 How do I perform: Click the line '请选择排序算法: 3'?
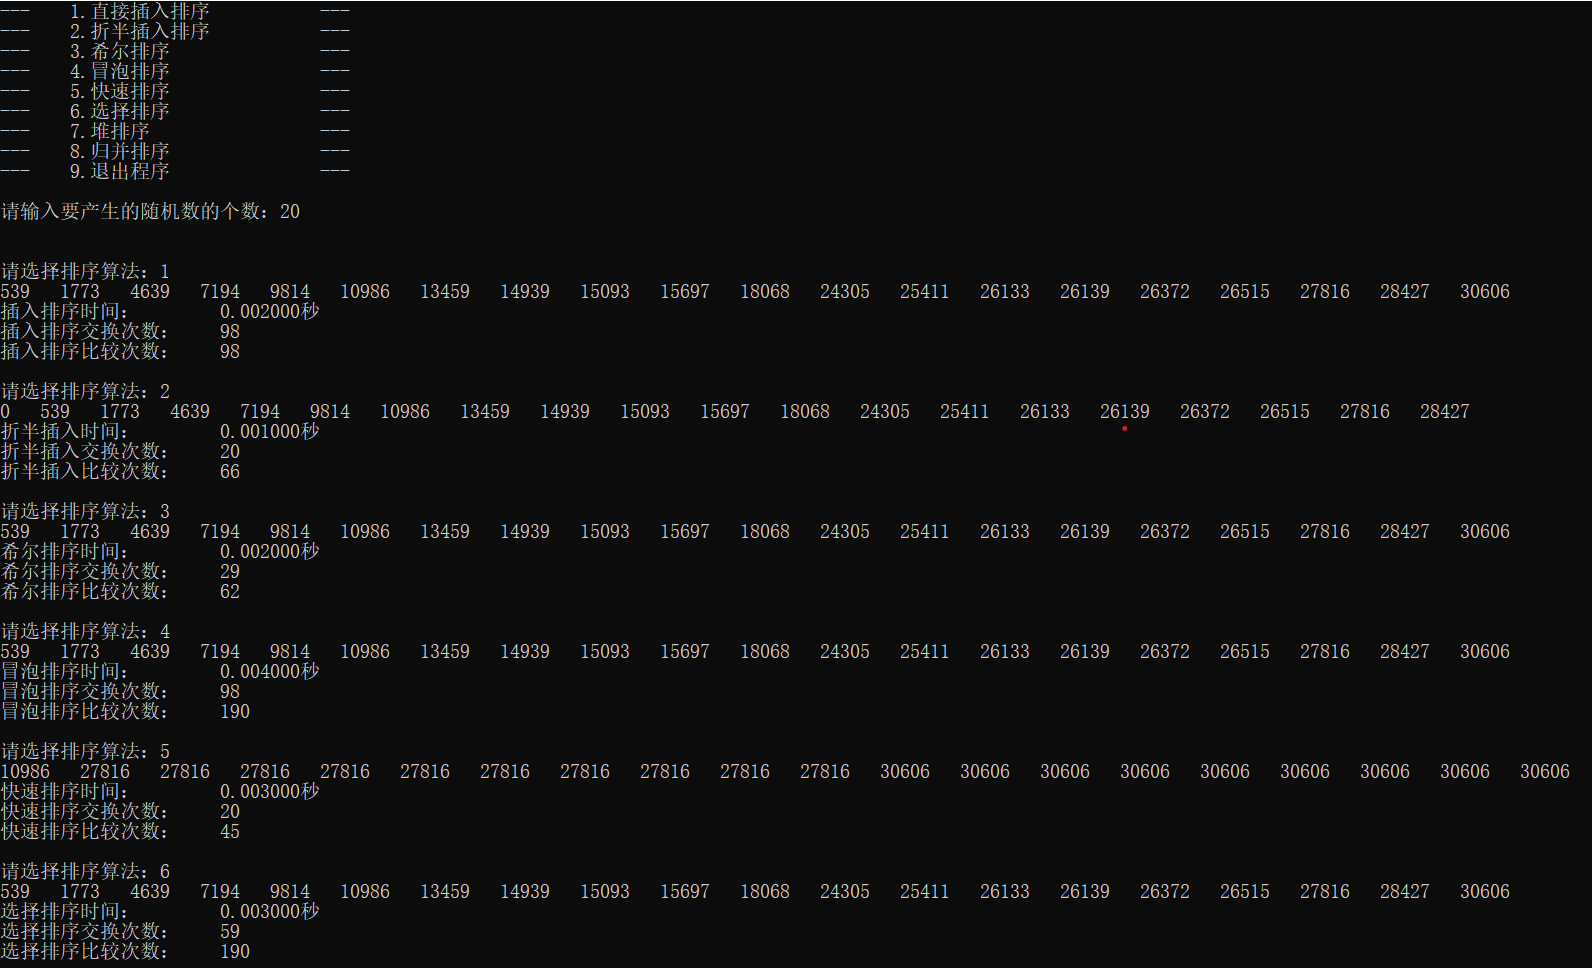click(x=85, y=511)
